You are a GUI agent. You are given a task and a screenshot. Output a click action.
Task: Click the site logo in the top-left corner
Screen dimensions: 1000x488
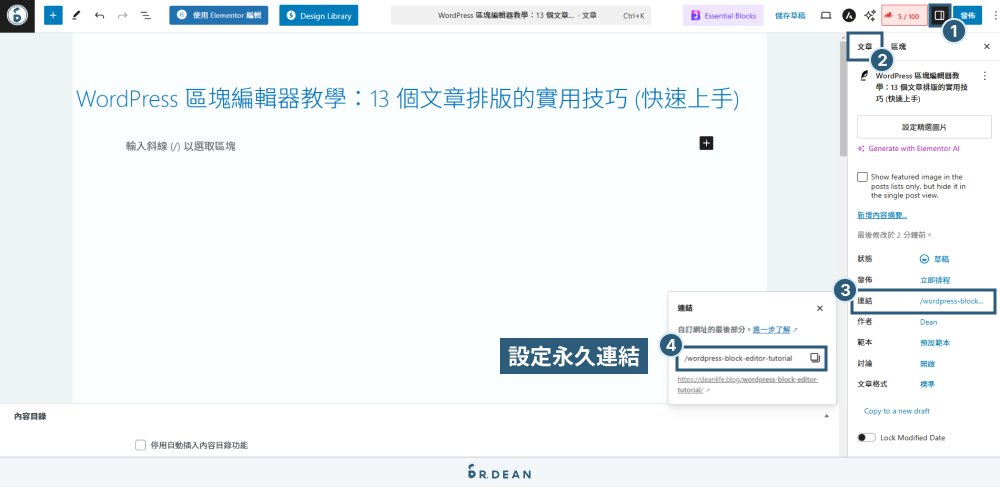point(17,16)
